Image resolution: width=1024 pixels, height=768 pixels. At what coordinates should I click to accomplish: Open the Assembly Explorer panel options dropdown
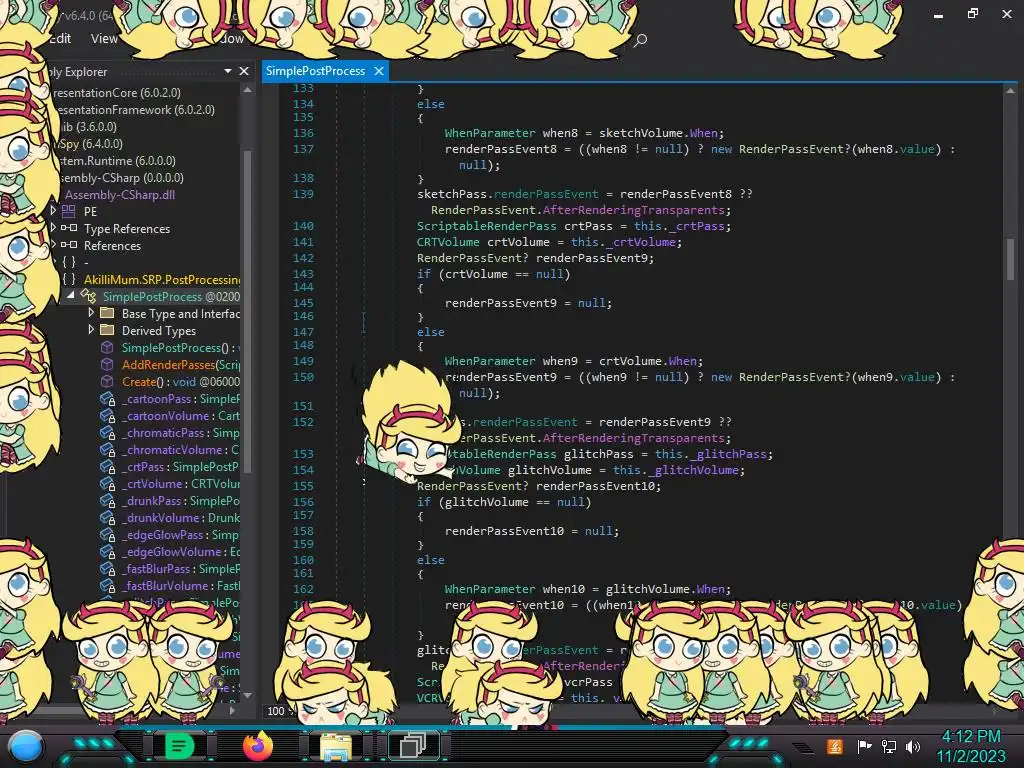228,71
